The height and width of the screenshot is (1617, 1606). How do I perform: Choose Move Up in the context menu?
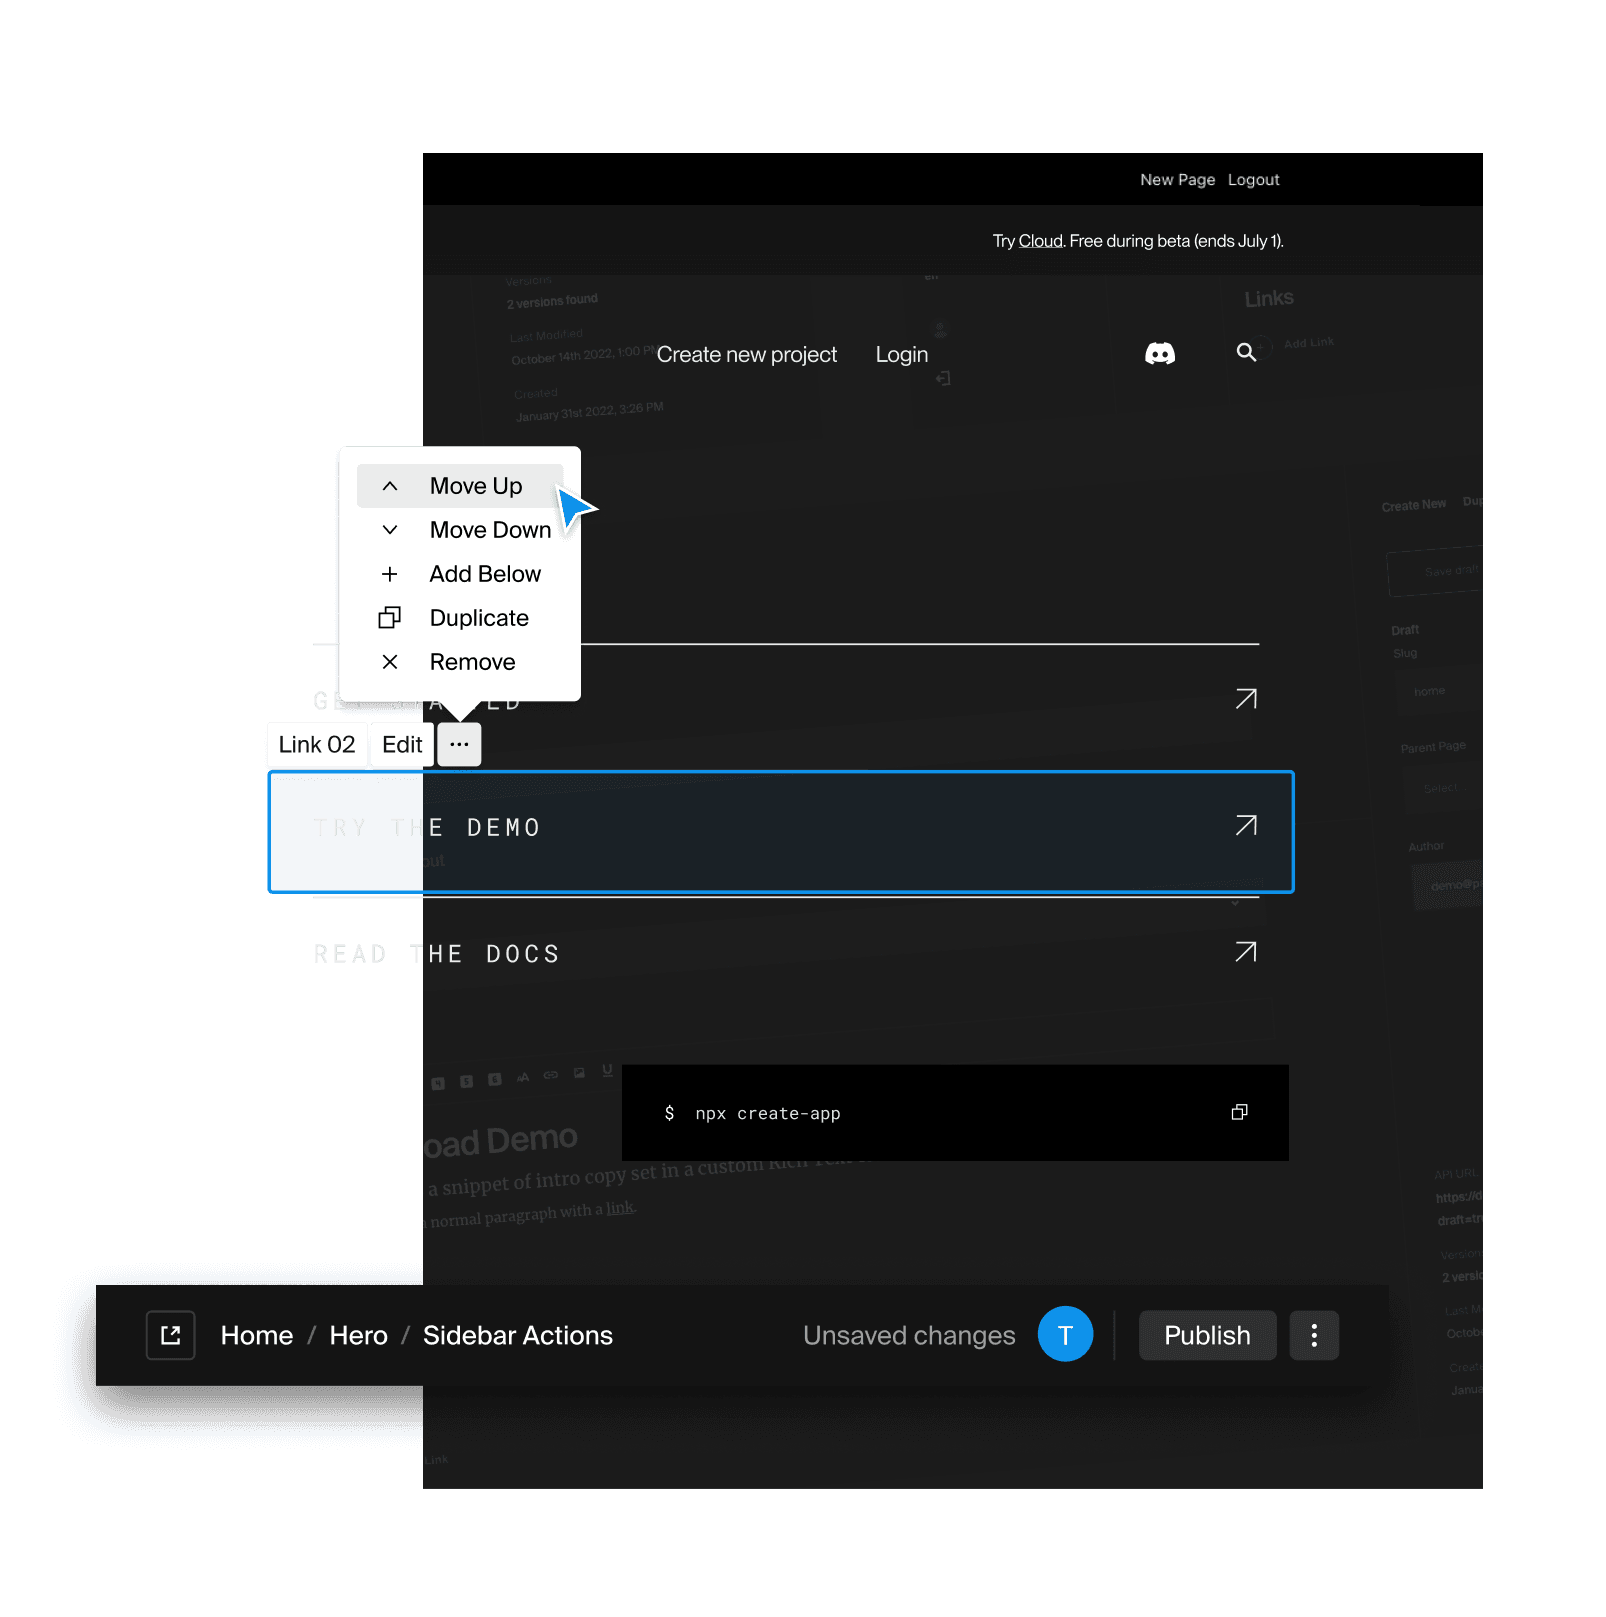click(460, 486)
